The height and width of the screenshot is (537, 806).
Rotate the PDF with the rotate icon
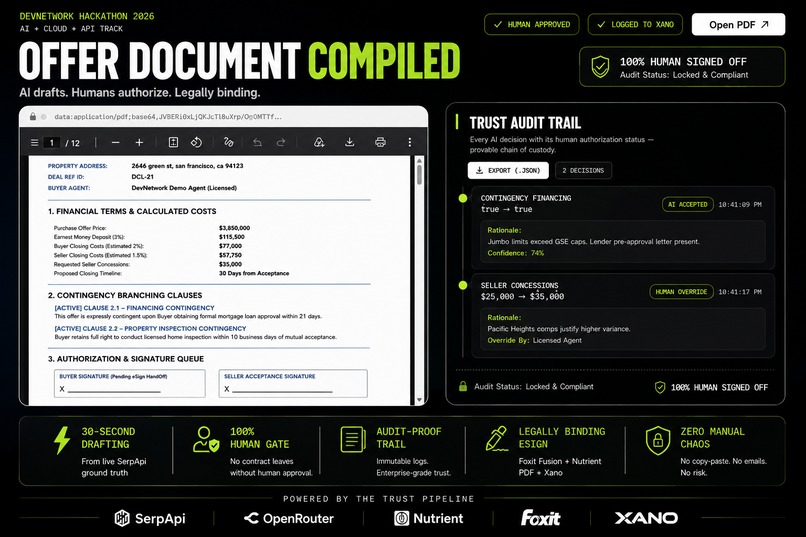pos(196,142)
